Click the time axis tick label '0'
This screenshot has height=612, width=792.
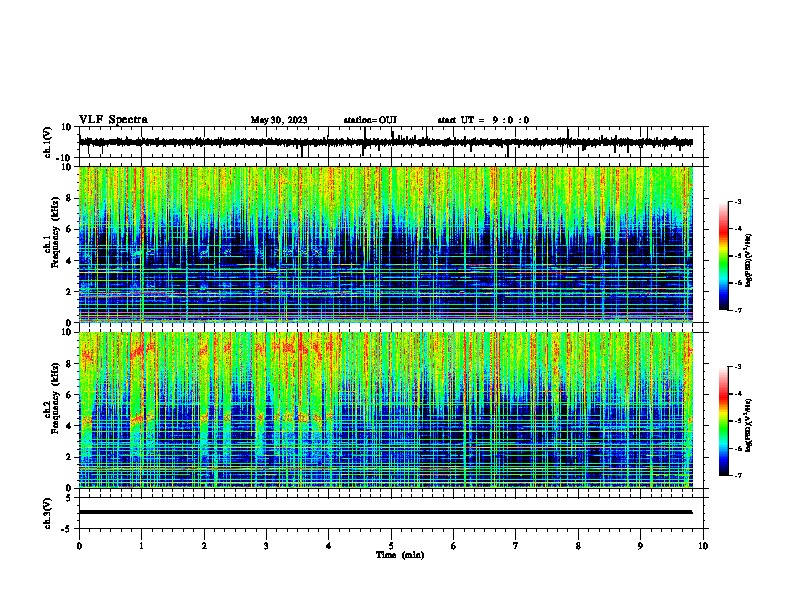(79, 546)
